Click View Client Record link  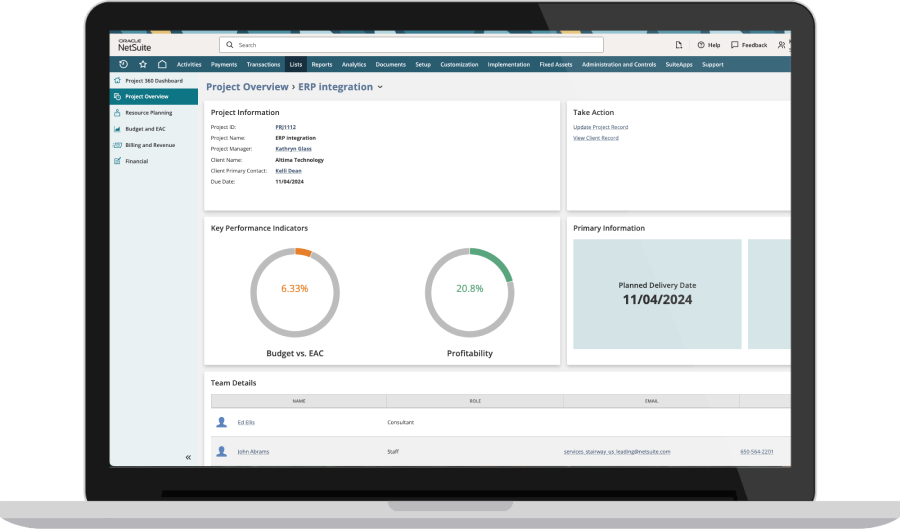596,138
